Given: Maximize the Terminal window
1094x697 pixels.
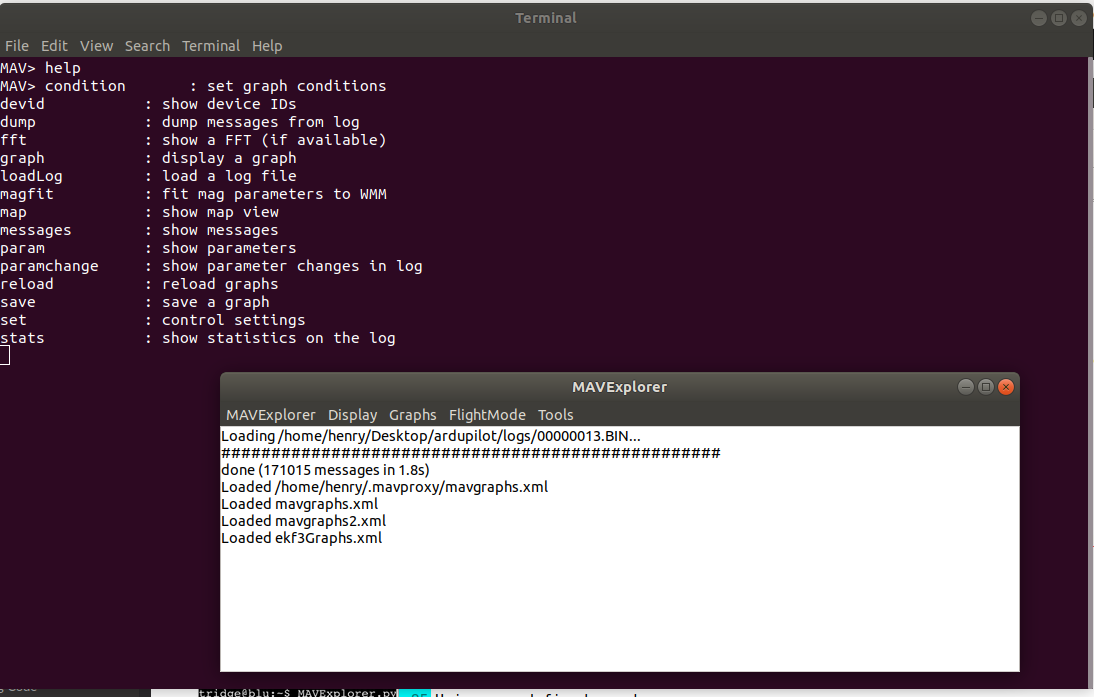Looking at the screenshot, I should tap(1058, 19).
